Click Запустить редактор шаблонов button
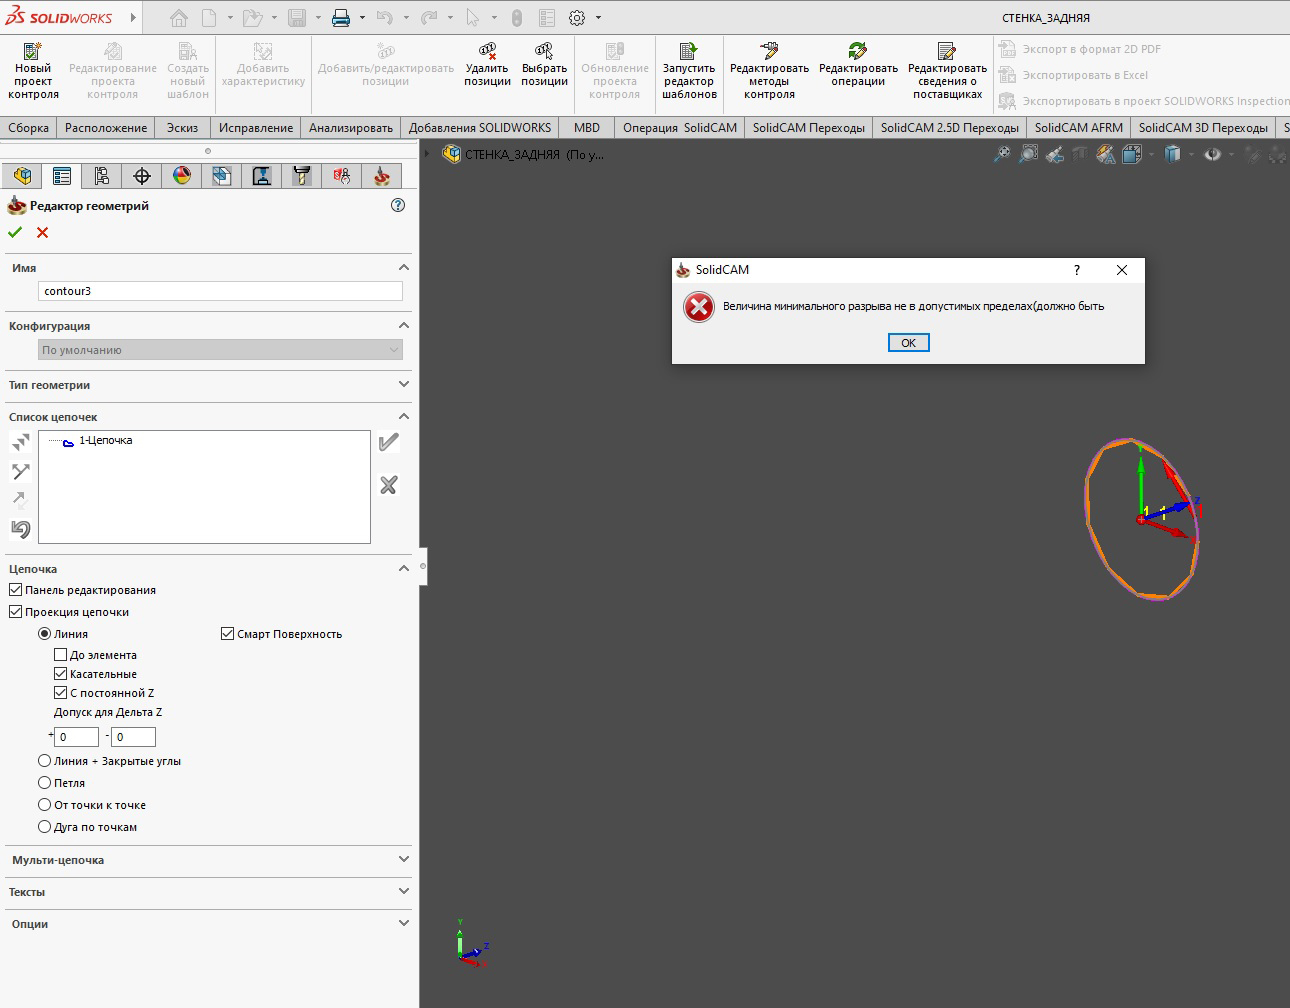This screenshot has height=1008, width=1290. click(x=689, y=71)
